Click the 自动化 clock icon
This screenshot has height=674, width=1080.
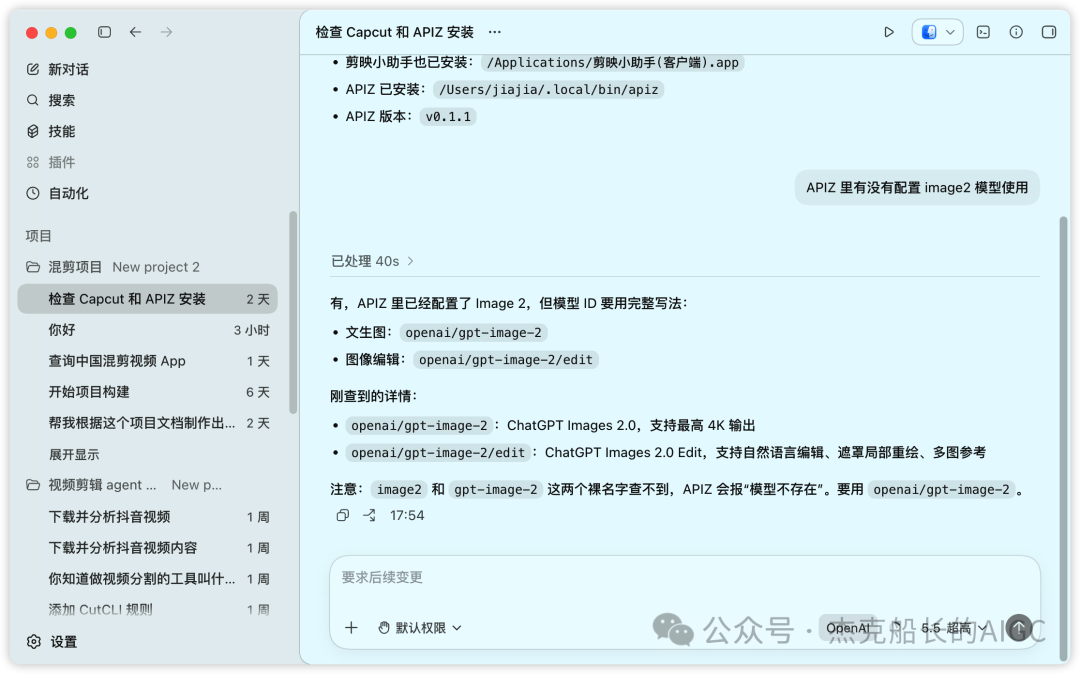pos(33,193)
